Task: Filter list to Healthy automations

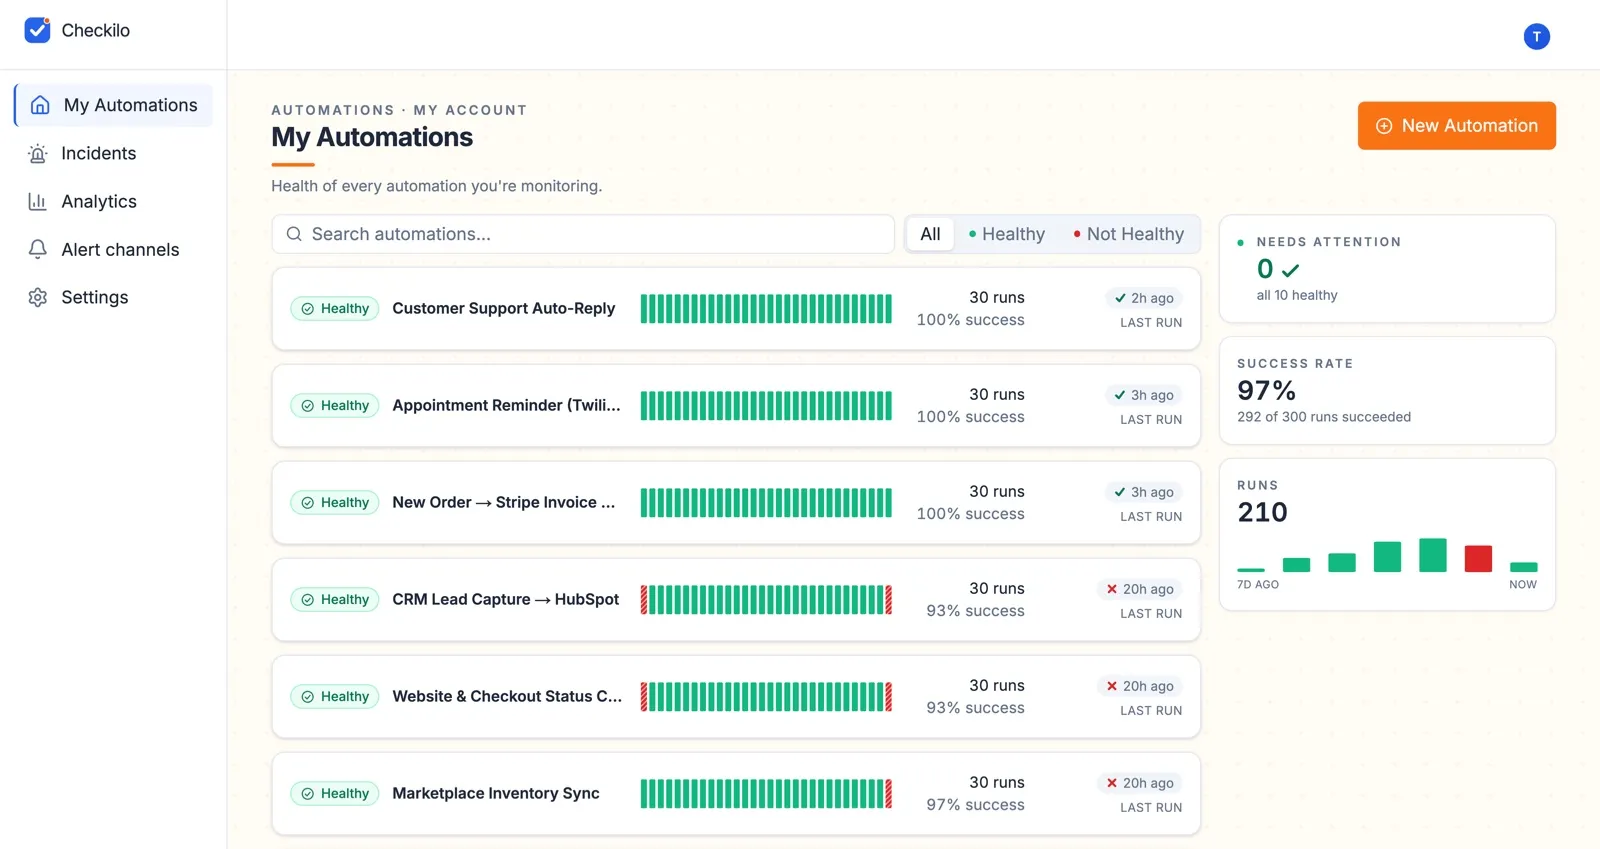Action: point(1007,234)
